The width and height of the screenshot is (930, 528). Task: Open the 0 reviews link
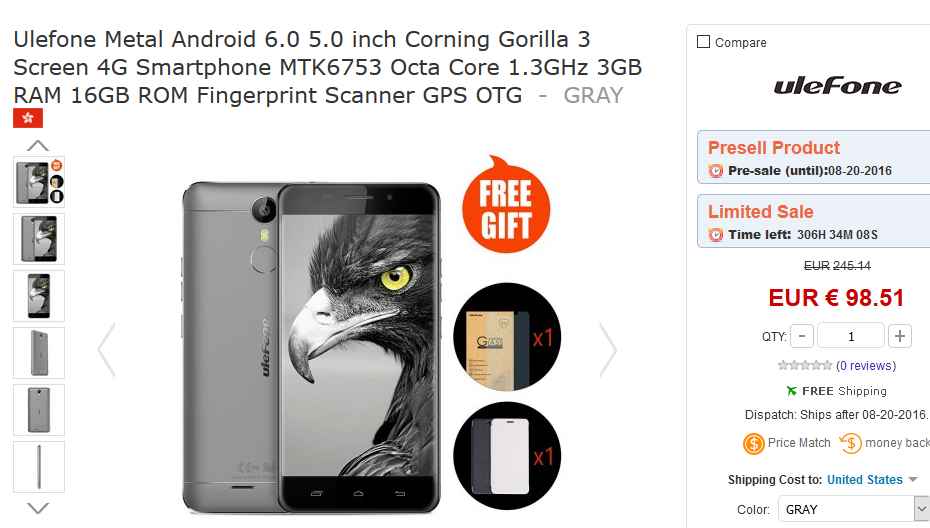click(x=866, y=365)
